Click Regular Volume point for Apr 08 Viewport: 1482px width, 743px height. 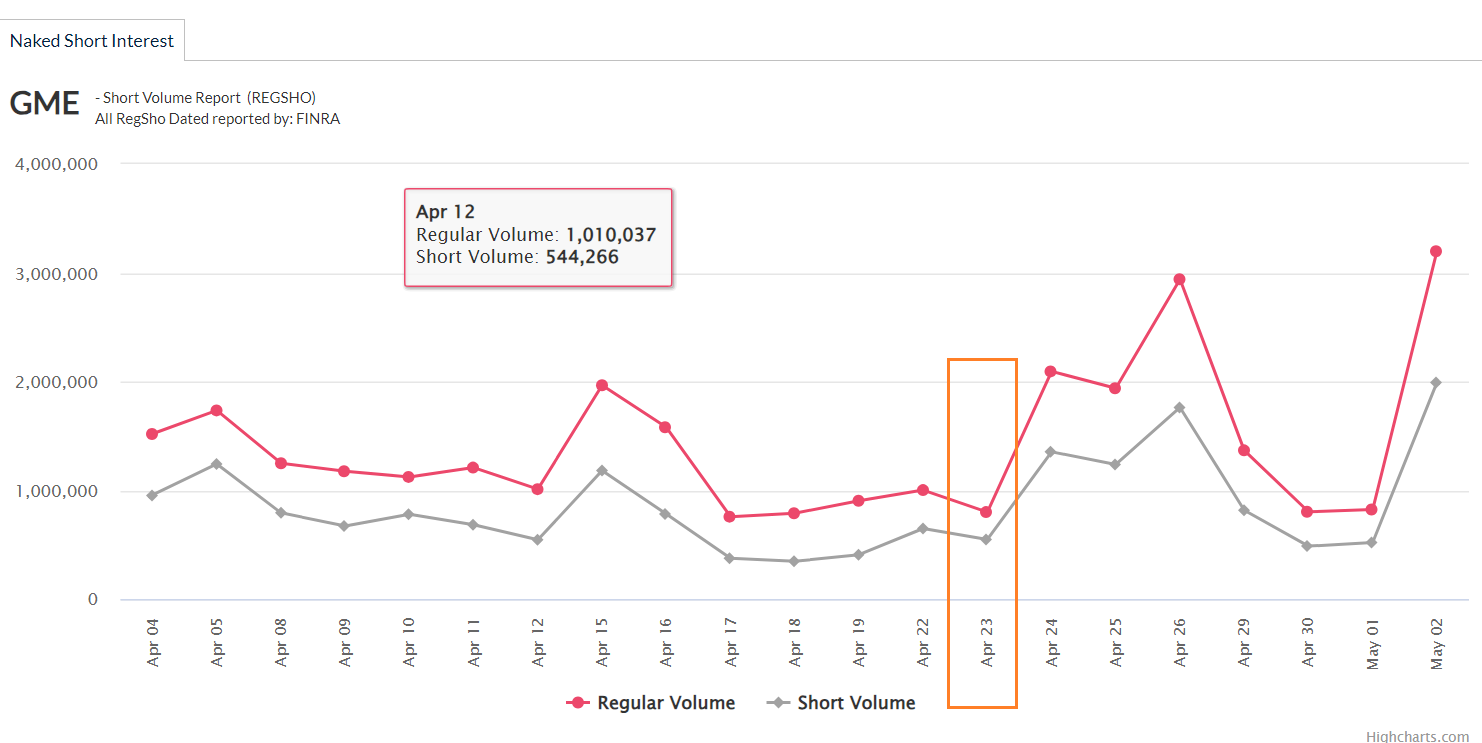281,463
